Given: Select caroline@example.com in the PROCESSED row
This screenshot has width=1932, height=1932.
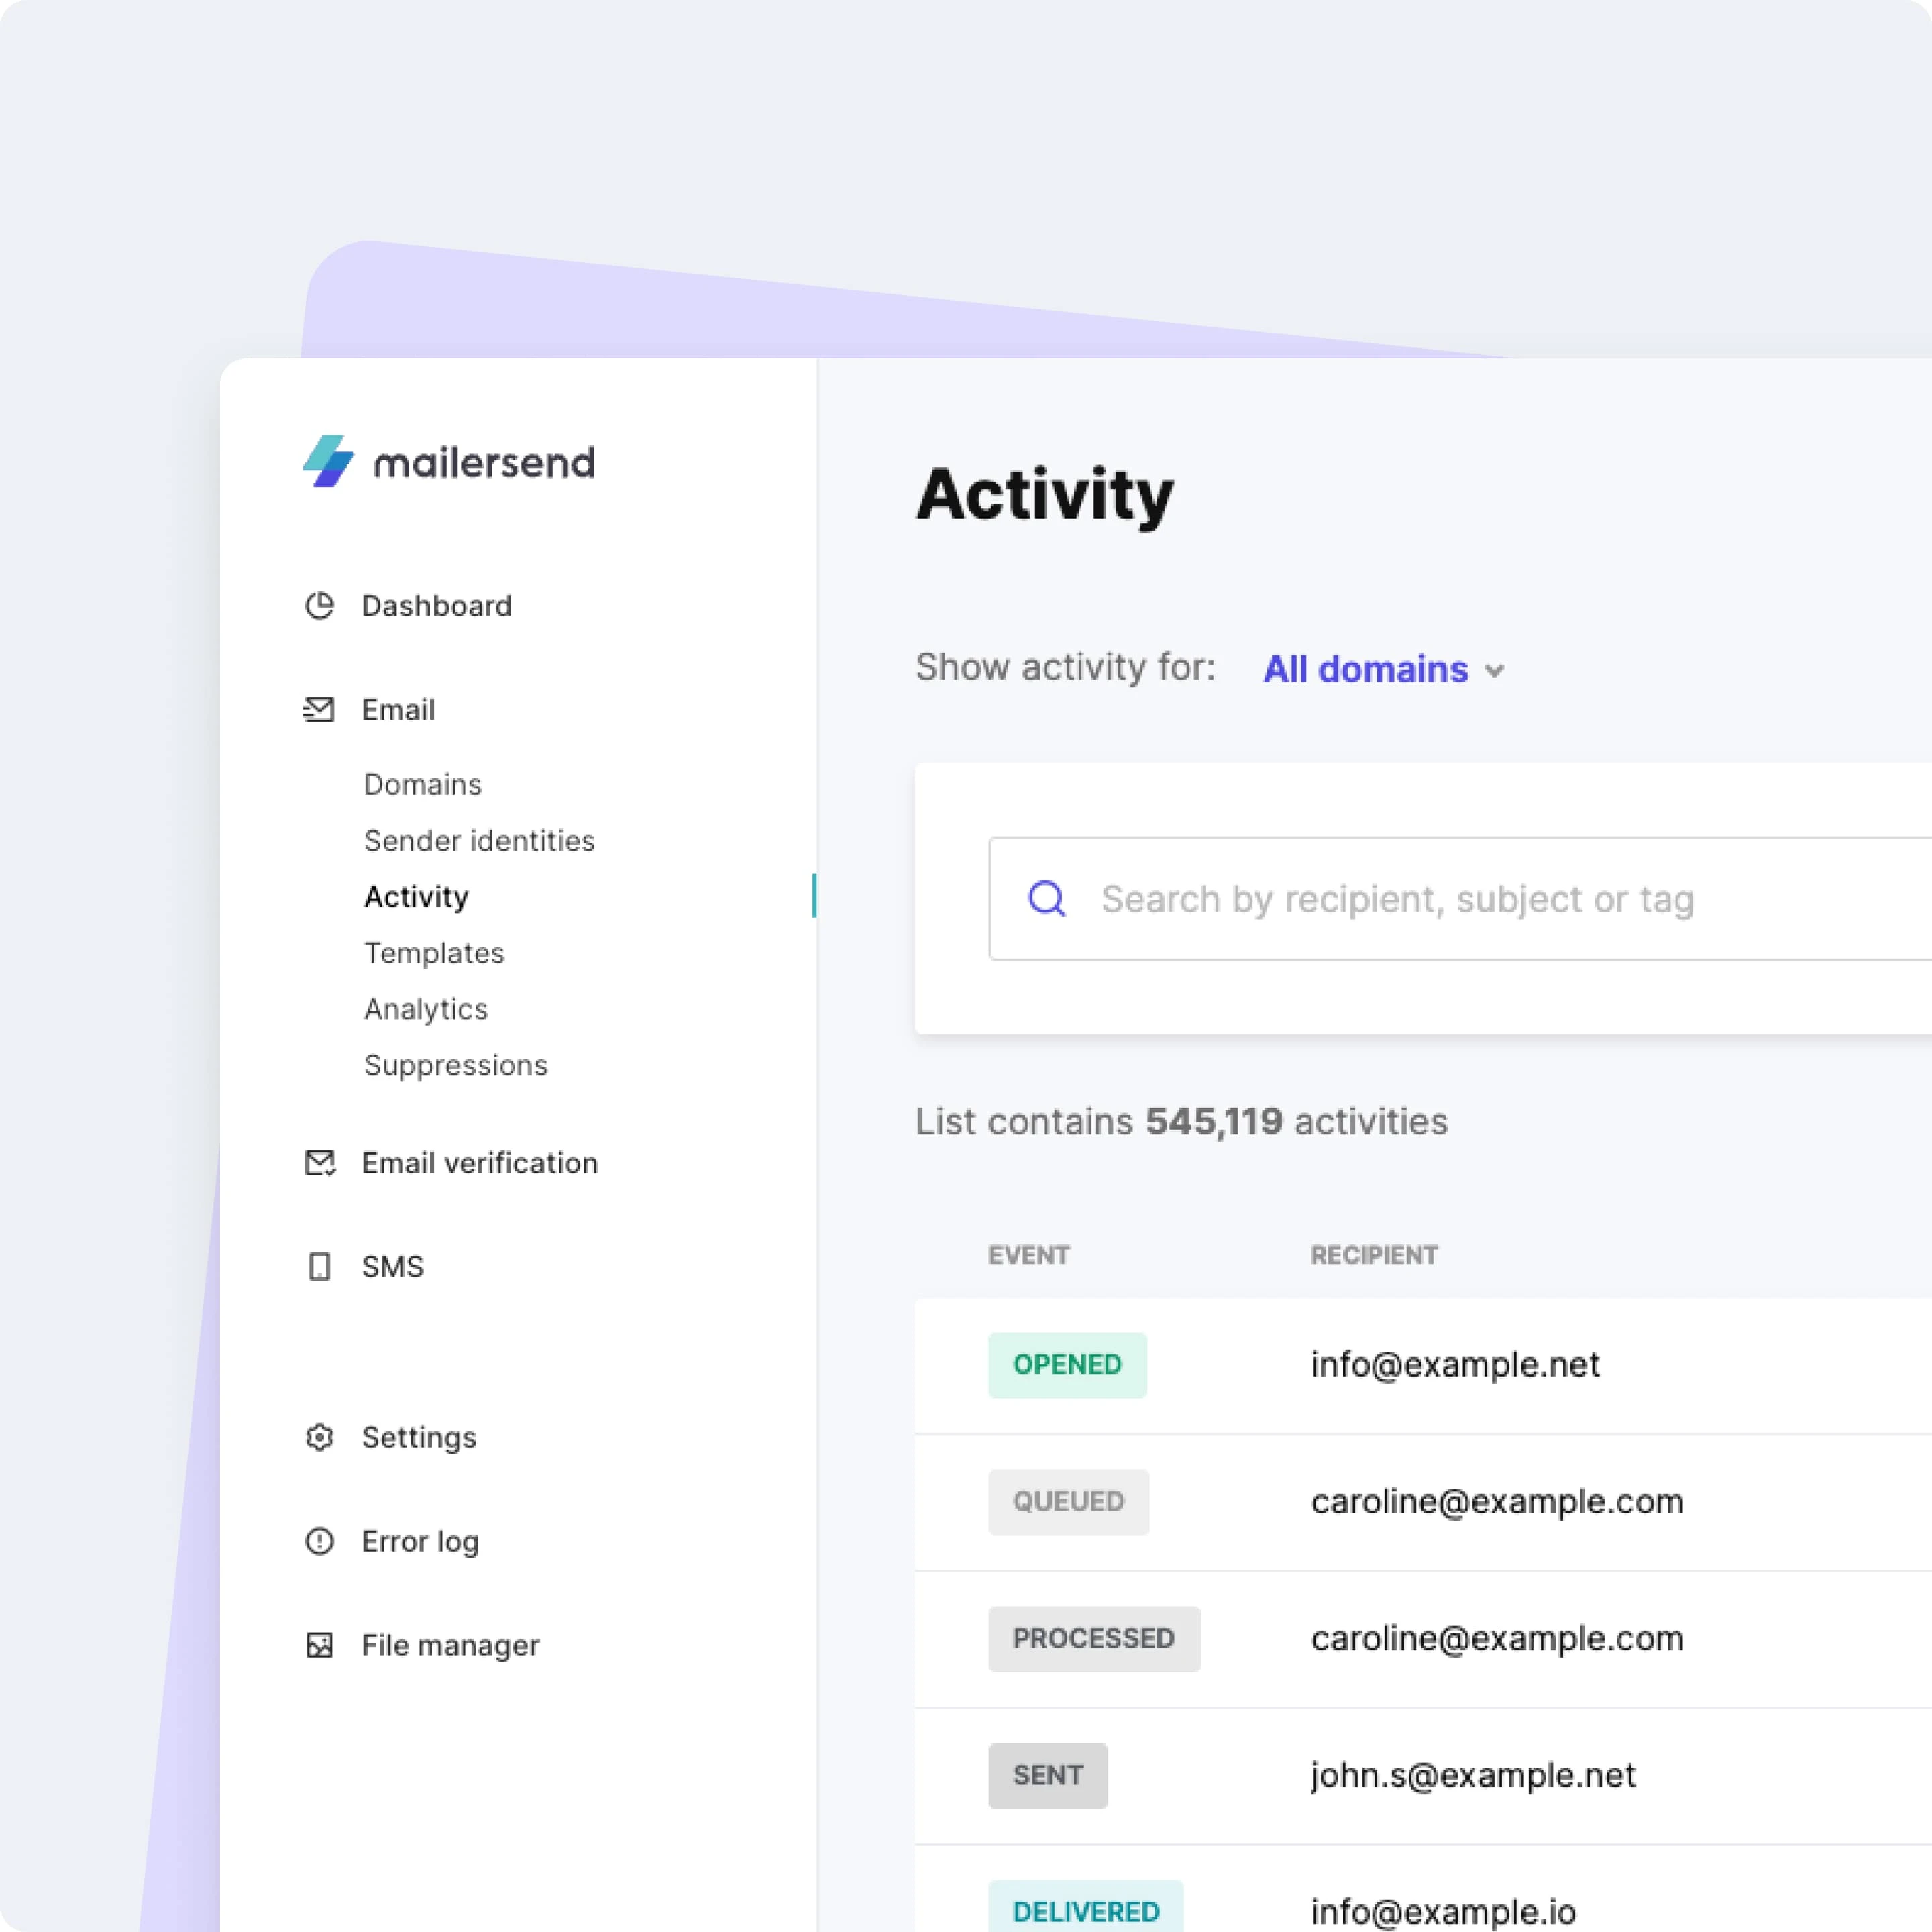Looking at the screenshot, I should [x=1497, y=1639].
